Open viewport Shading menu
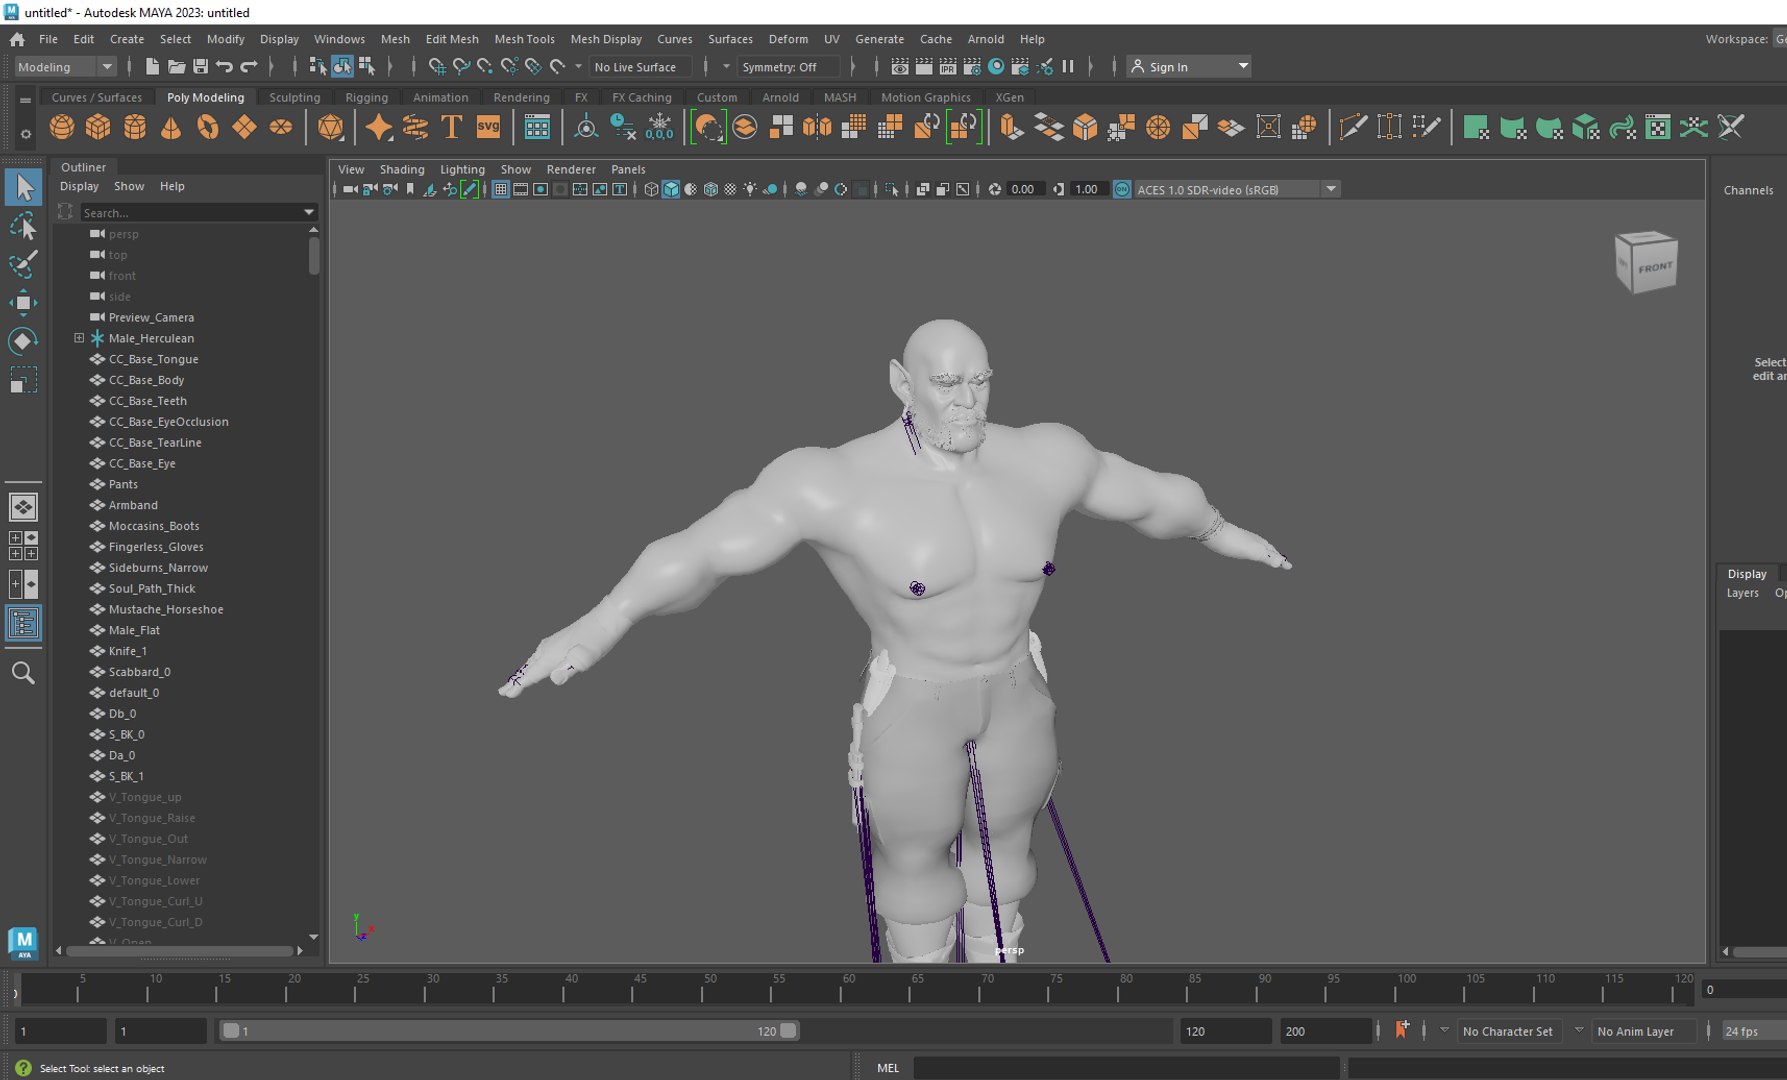 pyautogui.click(x=402, y=169)
